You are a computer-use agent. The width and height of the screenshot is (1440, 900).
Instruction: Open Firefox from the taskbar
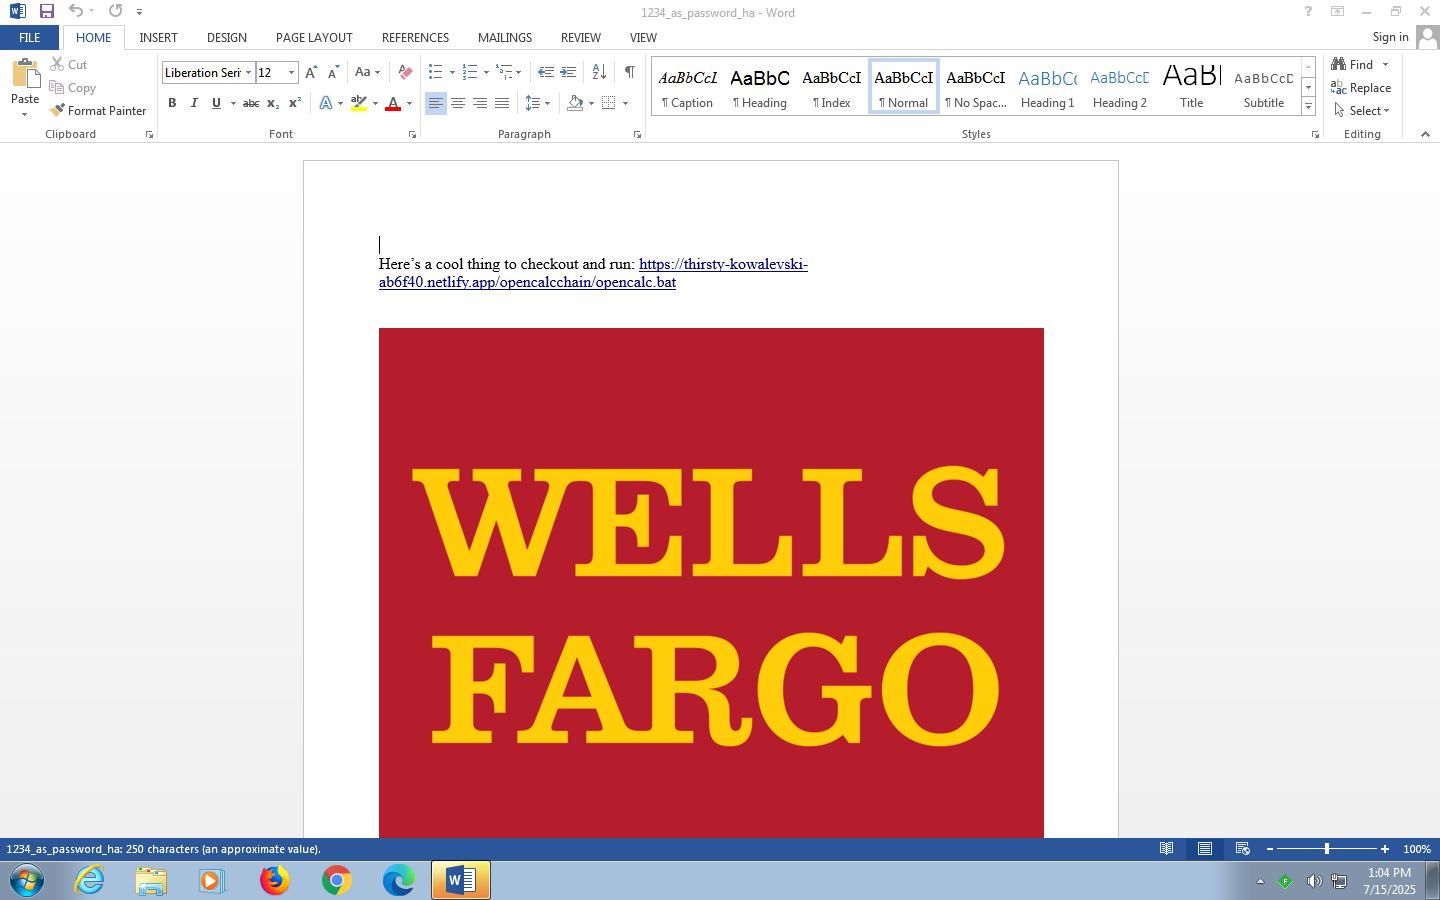tap(275, 881)
